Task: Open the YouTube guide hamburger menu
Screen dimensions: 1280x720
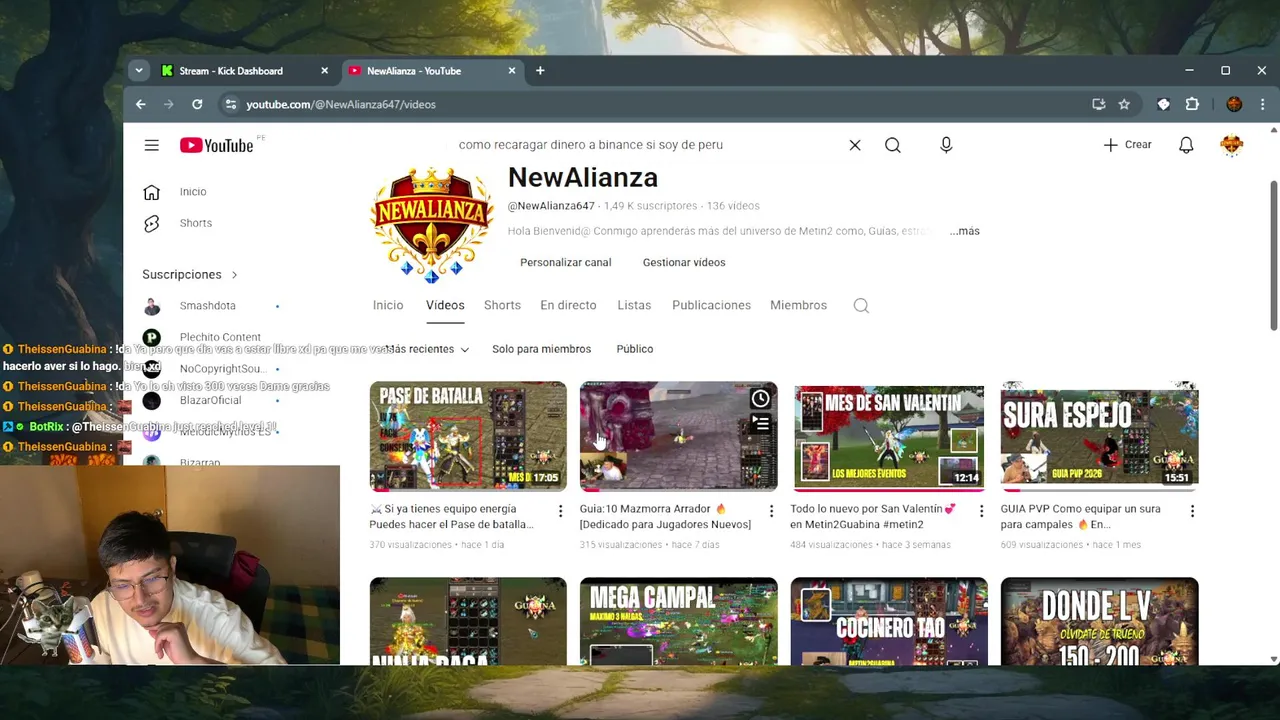Action: point(151,145)
